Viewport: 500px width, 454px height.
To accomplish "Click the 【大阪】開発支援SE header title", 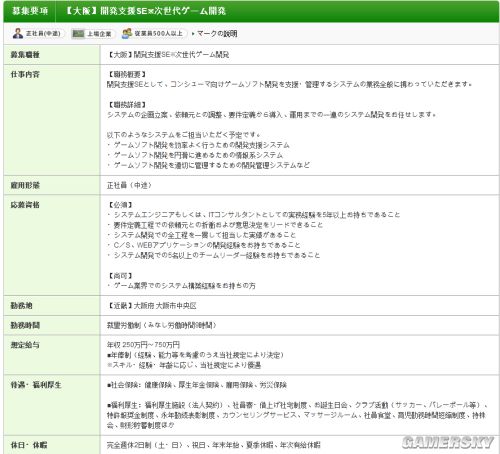I will point(145,11).
